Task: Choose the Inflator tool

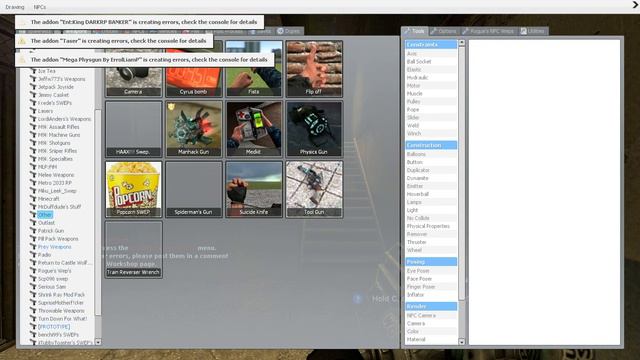Action: [x=416, y=294]
